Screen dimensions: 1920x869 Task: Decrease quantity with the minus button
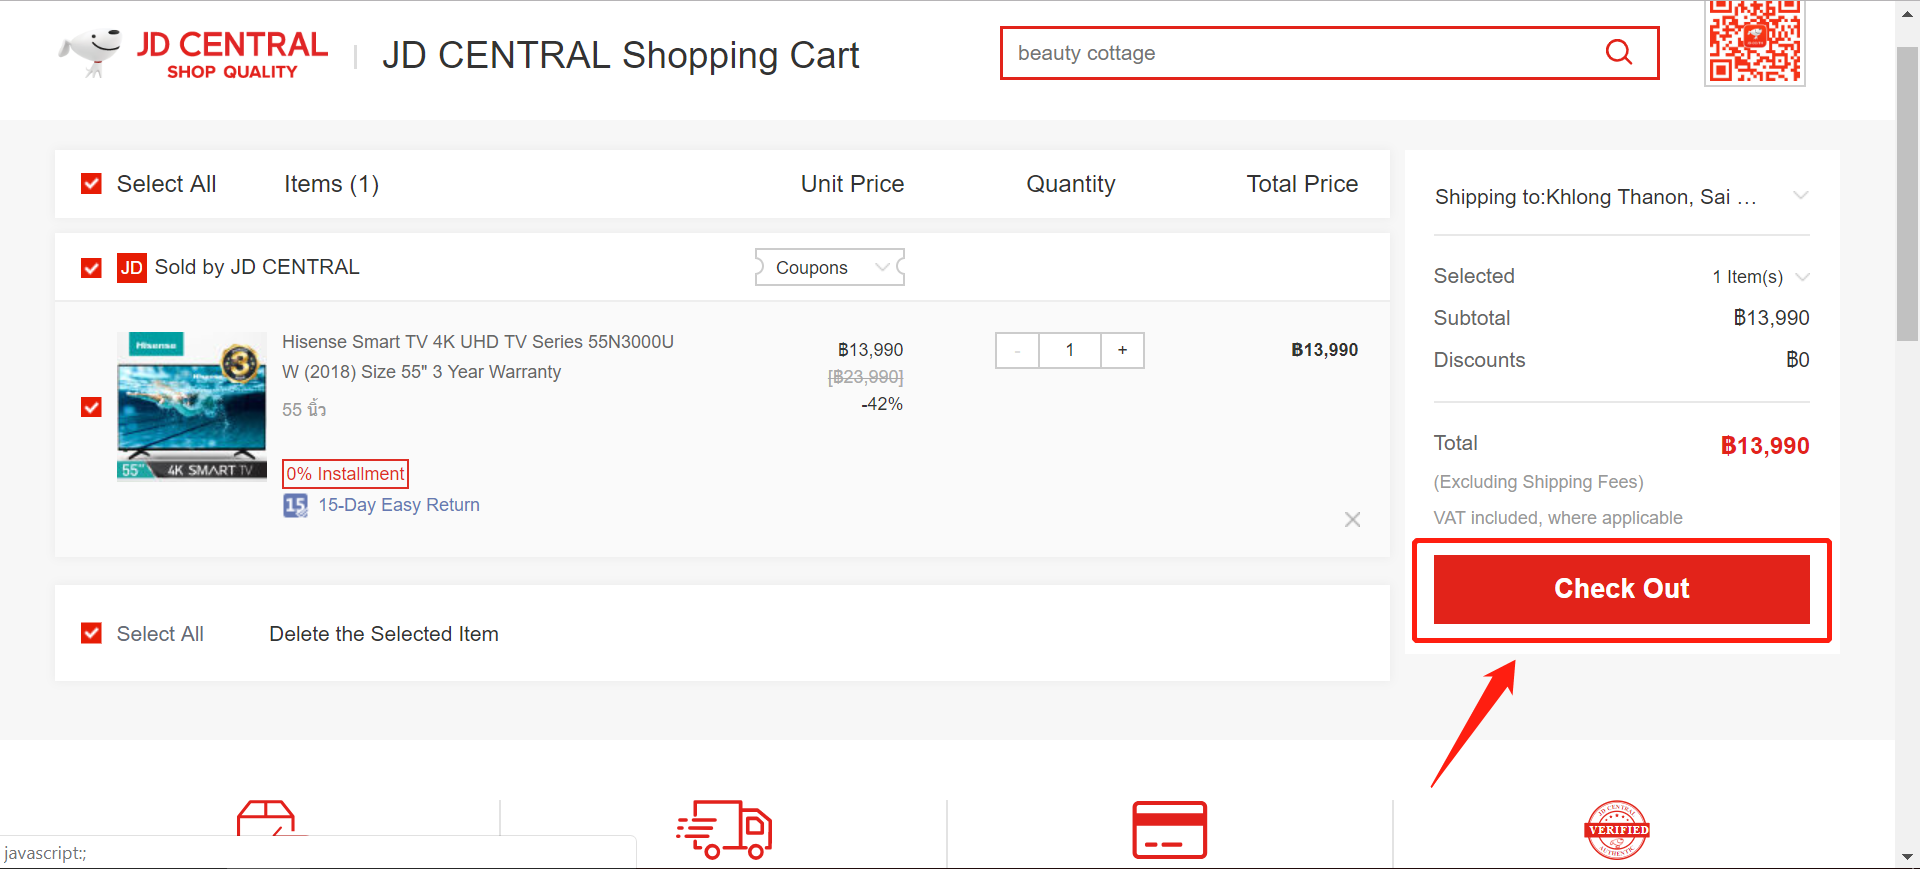[1017, 350]
